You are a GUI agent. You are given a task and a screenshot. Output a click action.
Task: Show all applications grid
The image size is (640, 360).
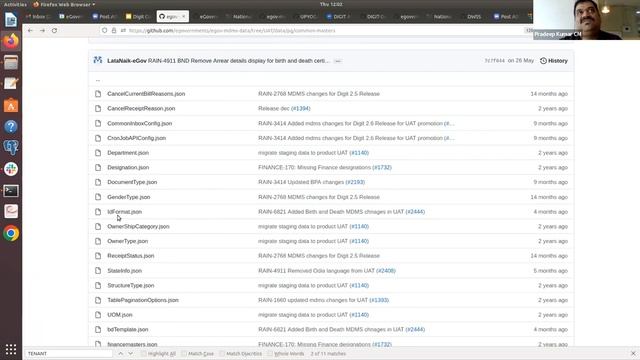11,349
